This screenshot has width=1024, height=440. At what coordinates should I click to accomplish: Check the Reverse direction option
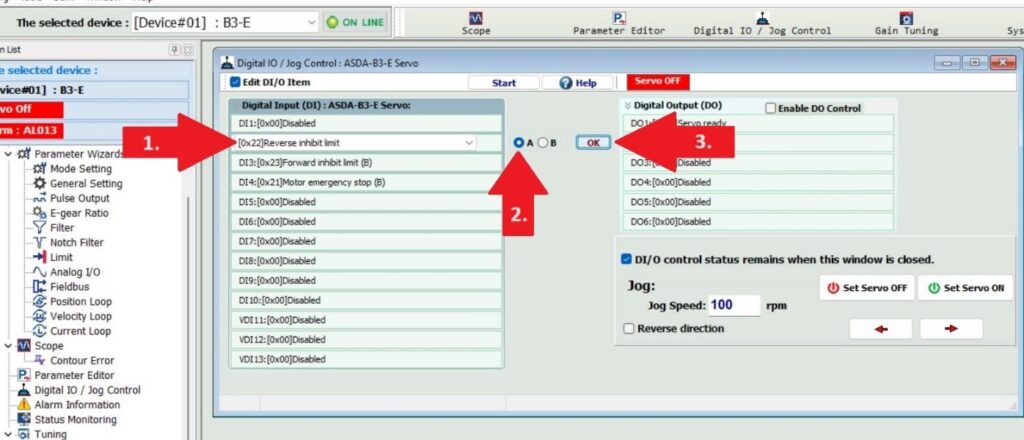pyautogui.click(x=628, y=328)
